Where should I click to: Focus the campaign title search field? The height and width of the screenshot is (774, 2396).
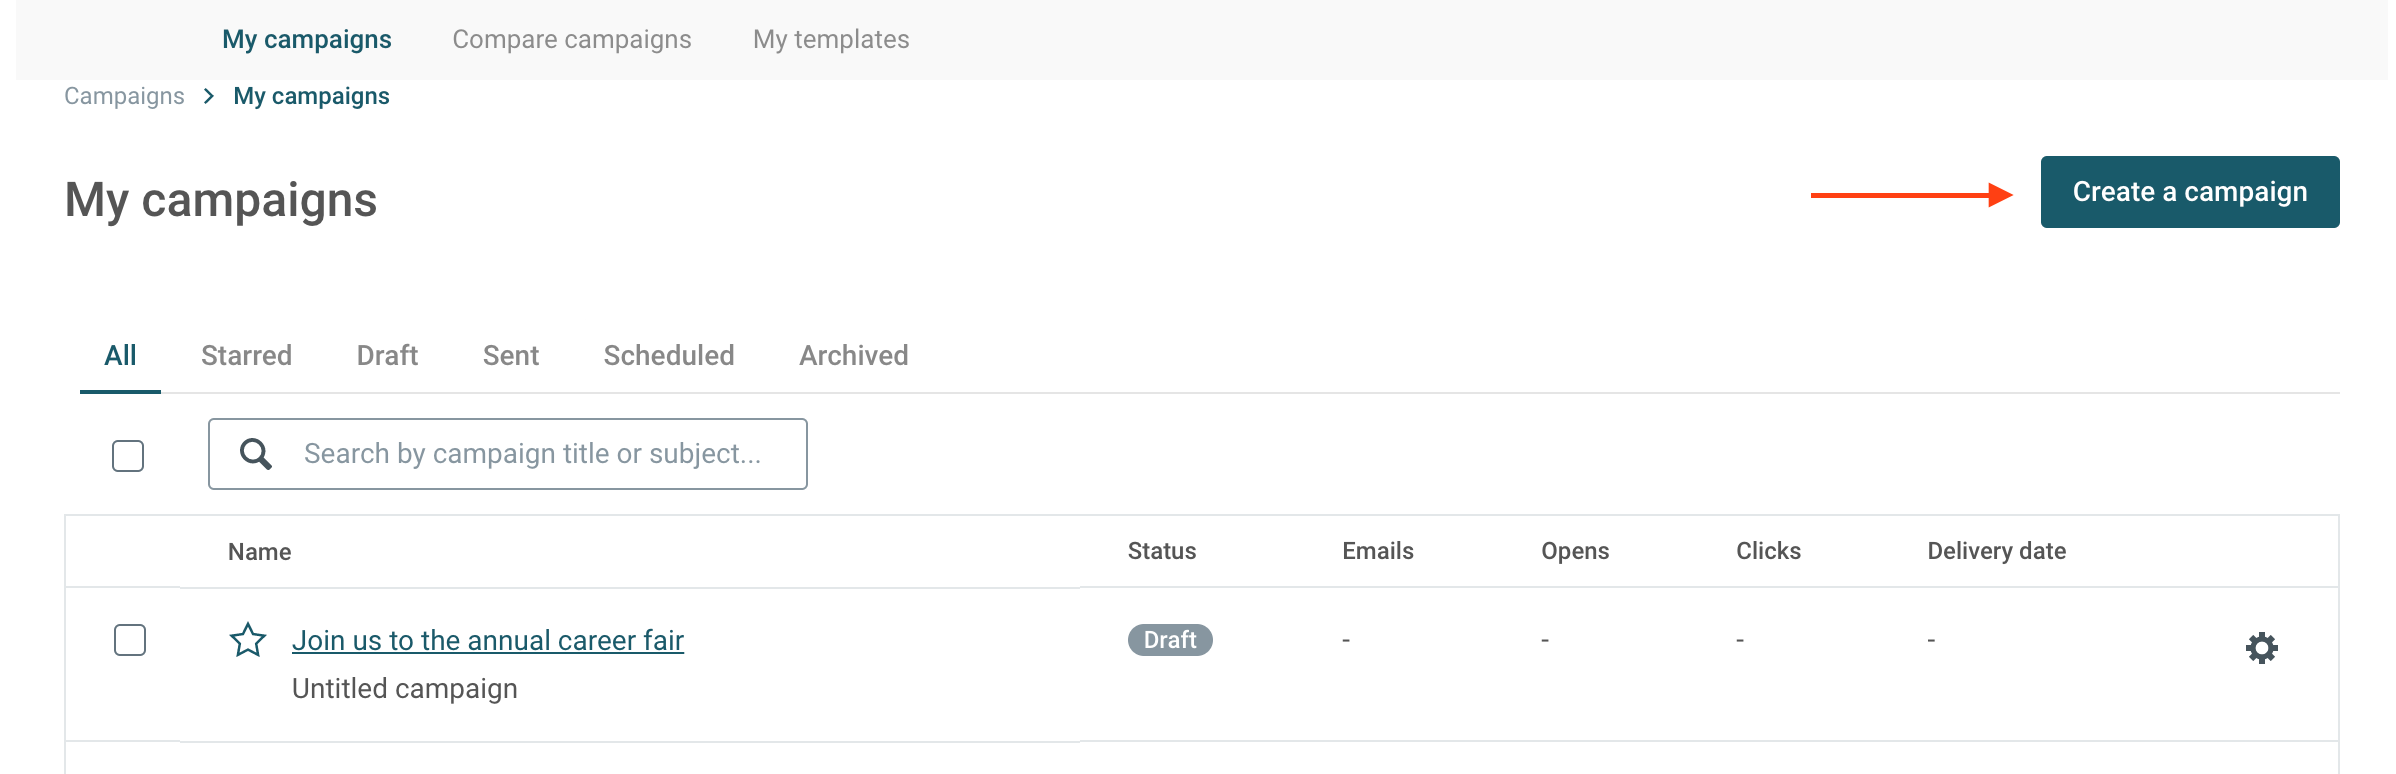[x=508, y=454]
